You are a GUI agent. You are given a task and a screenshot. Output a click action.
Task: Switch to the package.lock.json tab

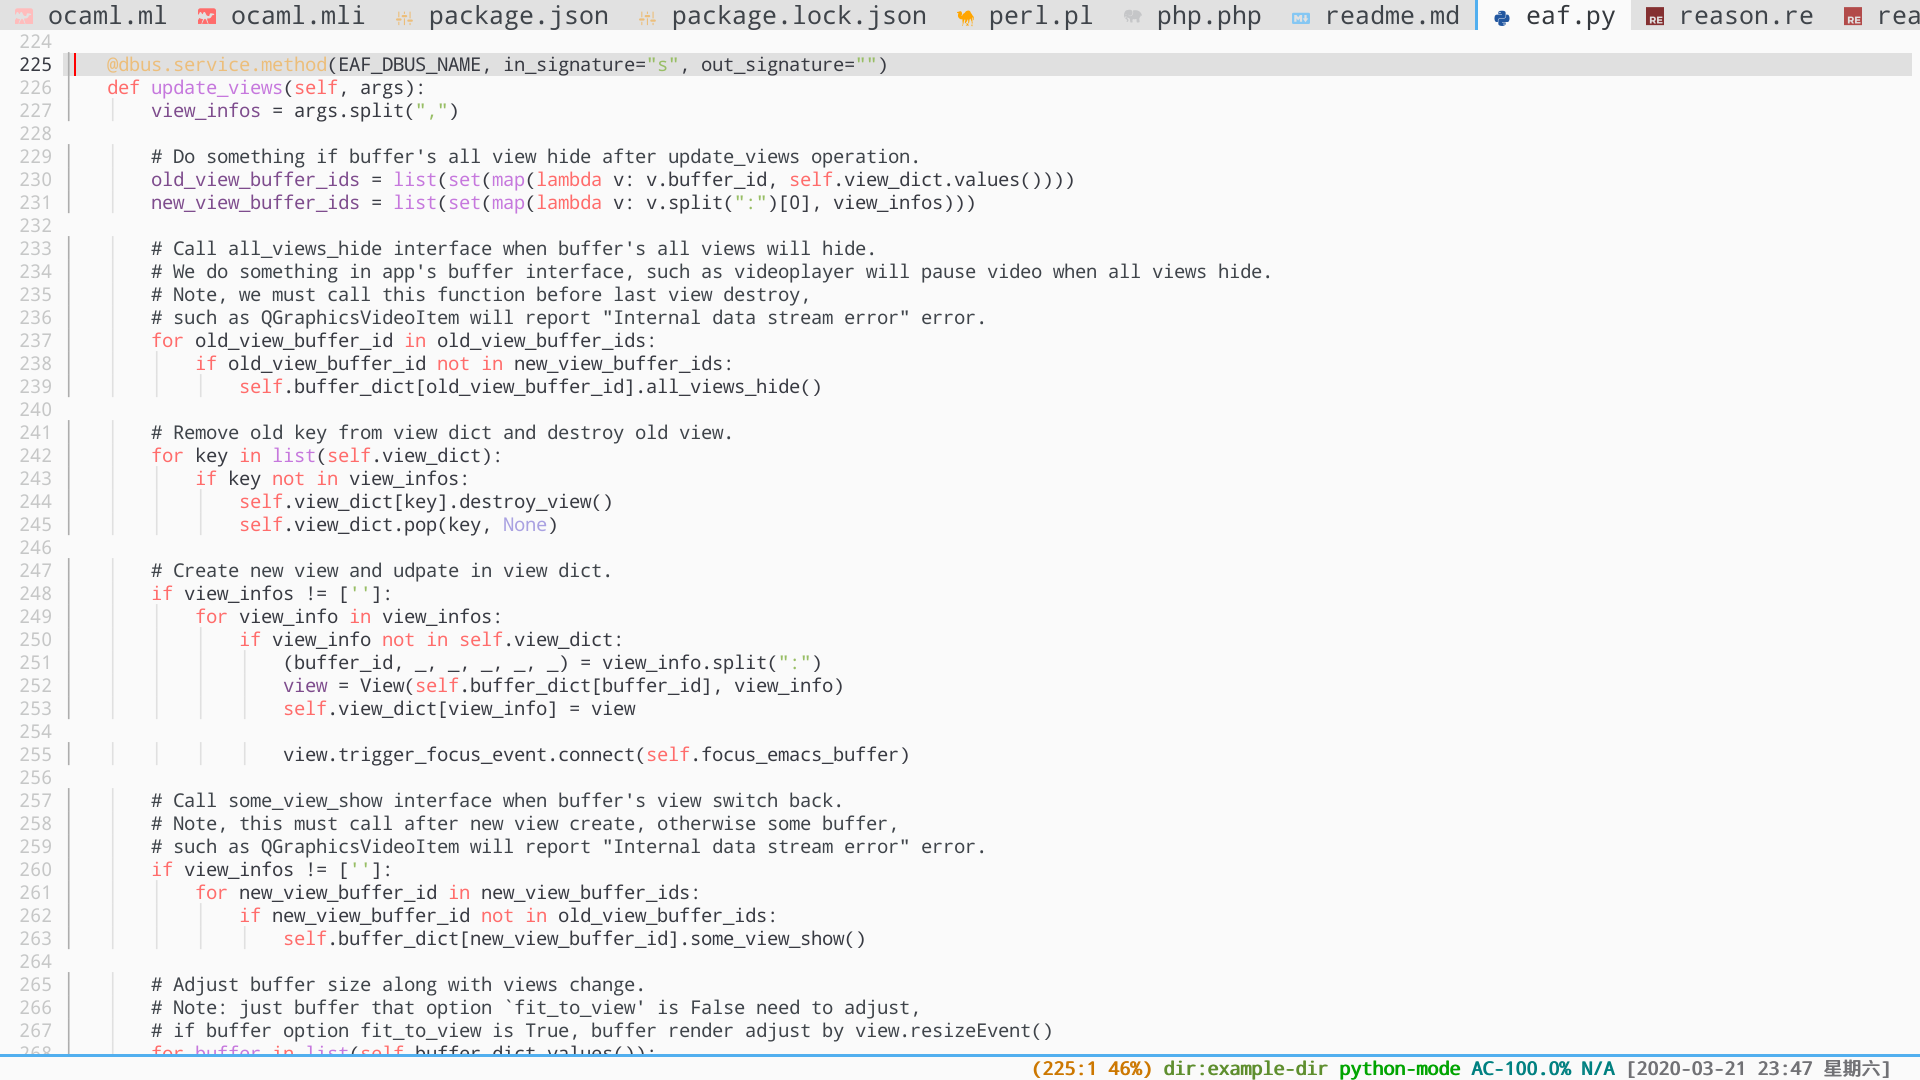[x=798, y=17]
